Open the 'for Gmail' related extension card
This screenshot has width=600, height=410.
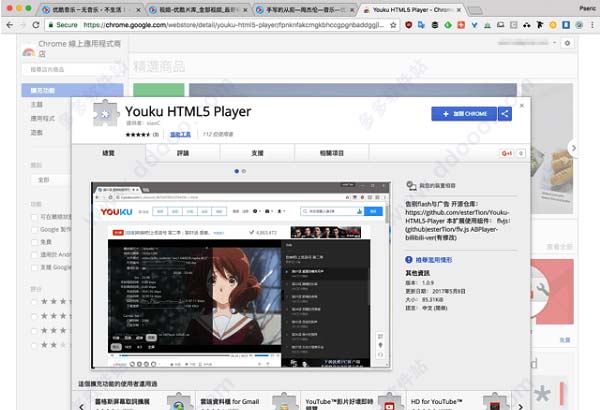[248, 401]
